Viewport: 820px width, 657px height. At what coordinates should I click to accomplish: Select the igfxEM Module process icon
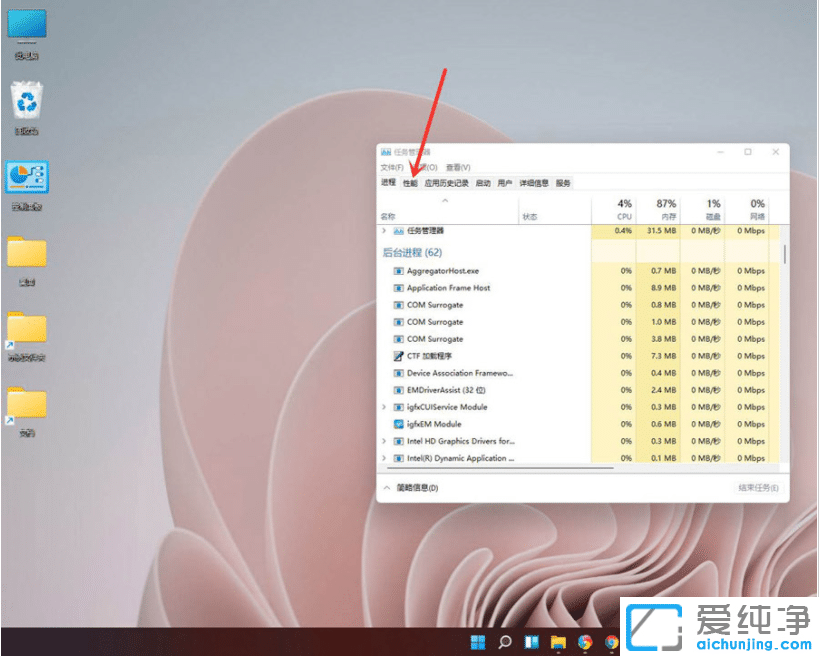click(x=399, y=424)
